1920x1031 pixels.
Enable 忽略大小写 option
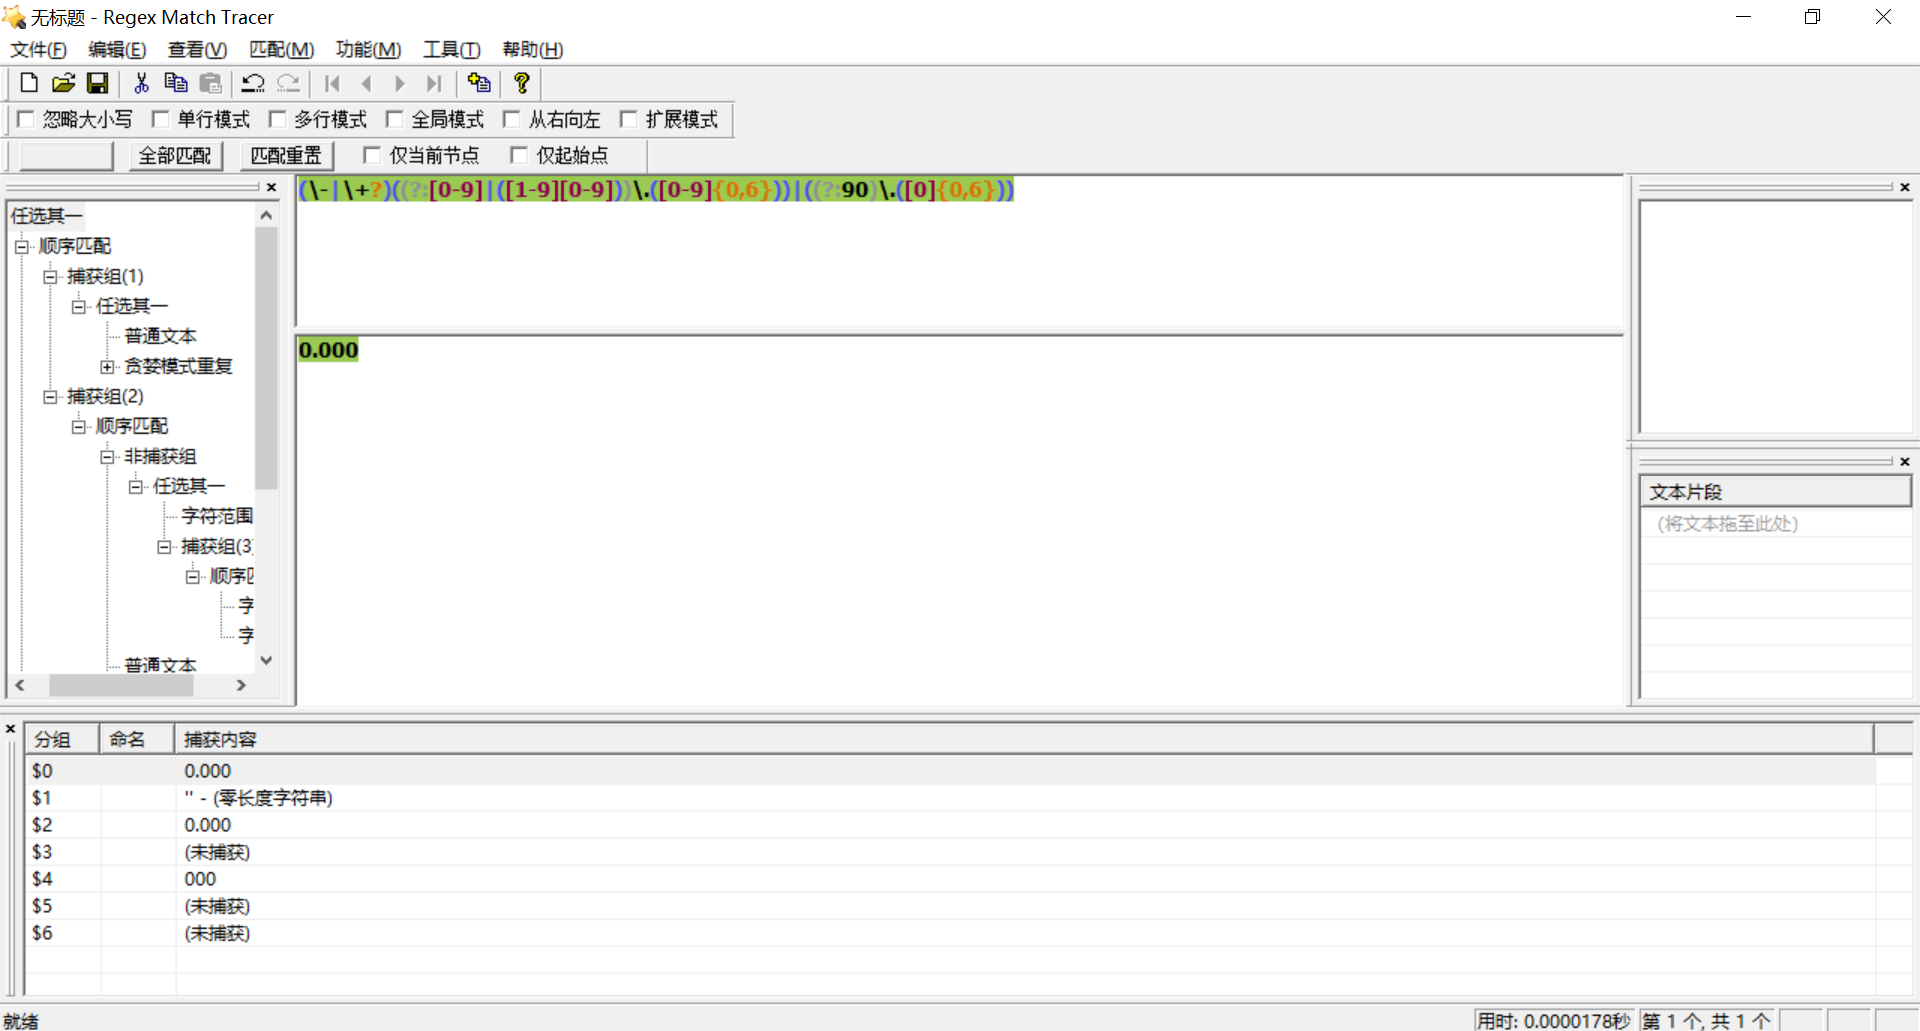click(x=27, y=119)
